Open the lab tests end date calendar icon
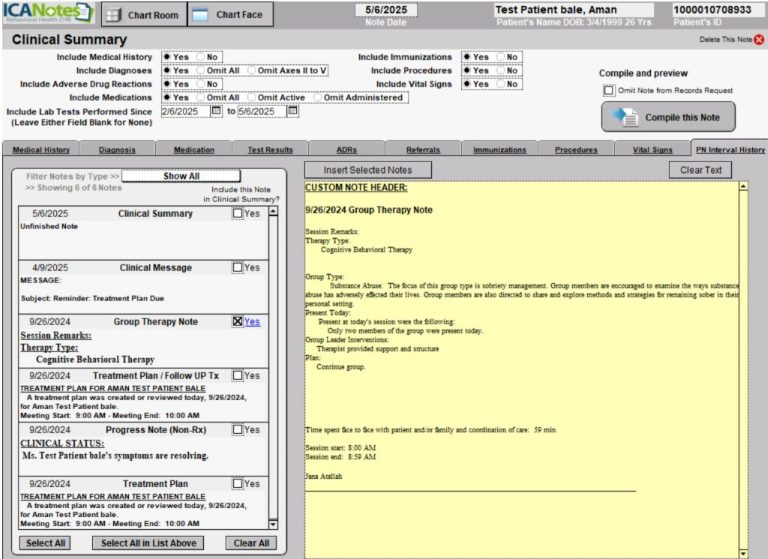Viewport: 768px width, 559px height. click(x=292, y=111)
